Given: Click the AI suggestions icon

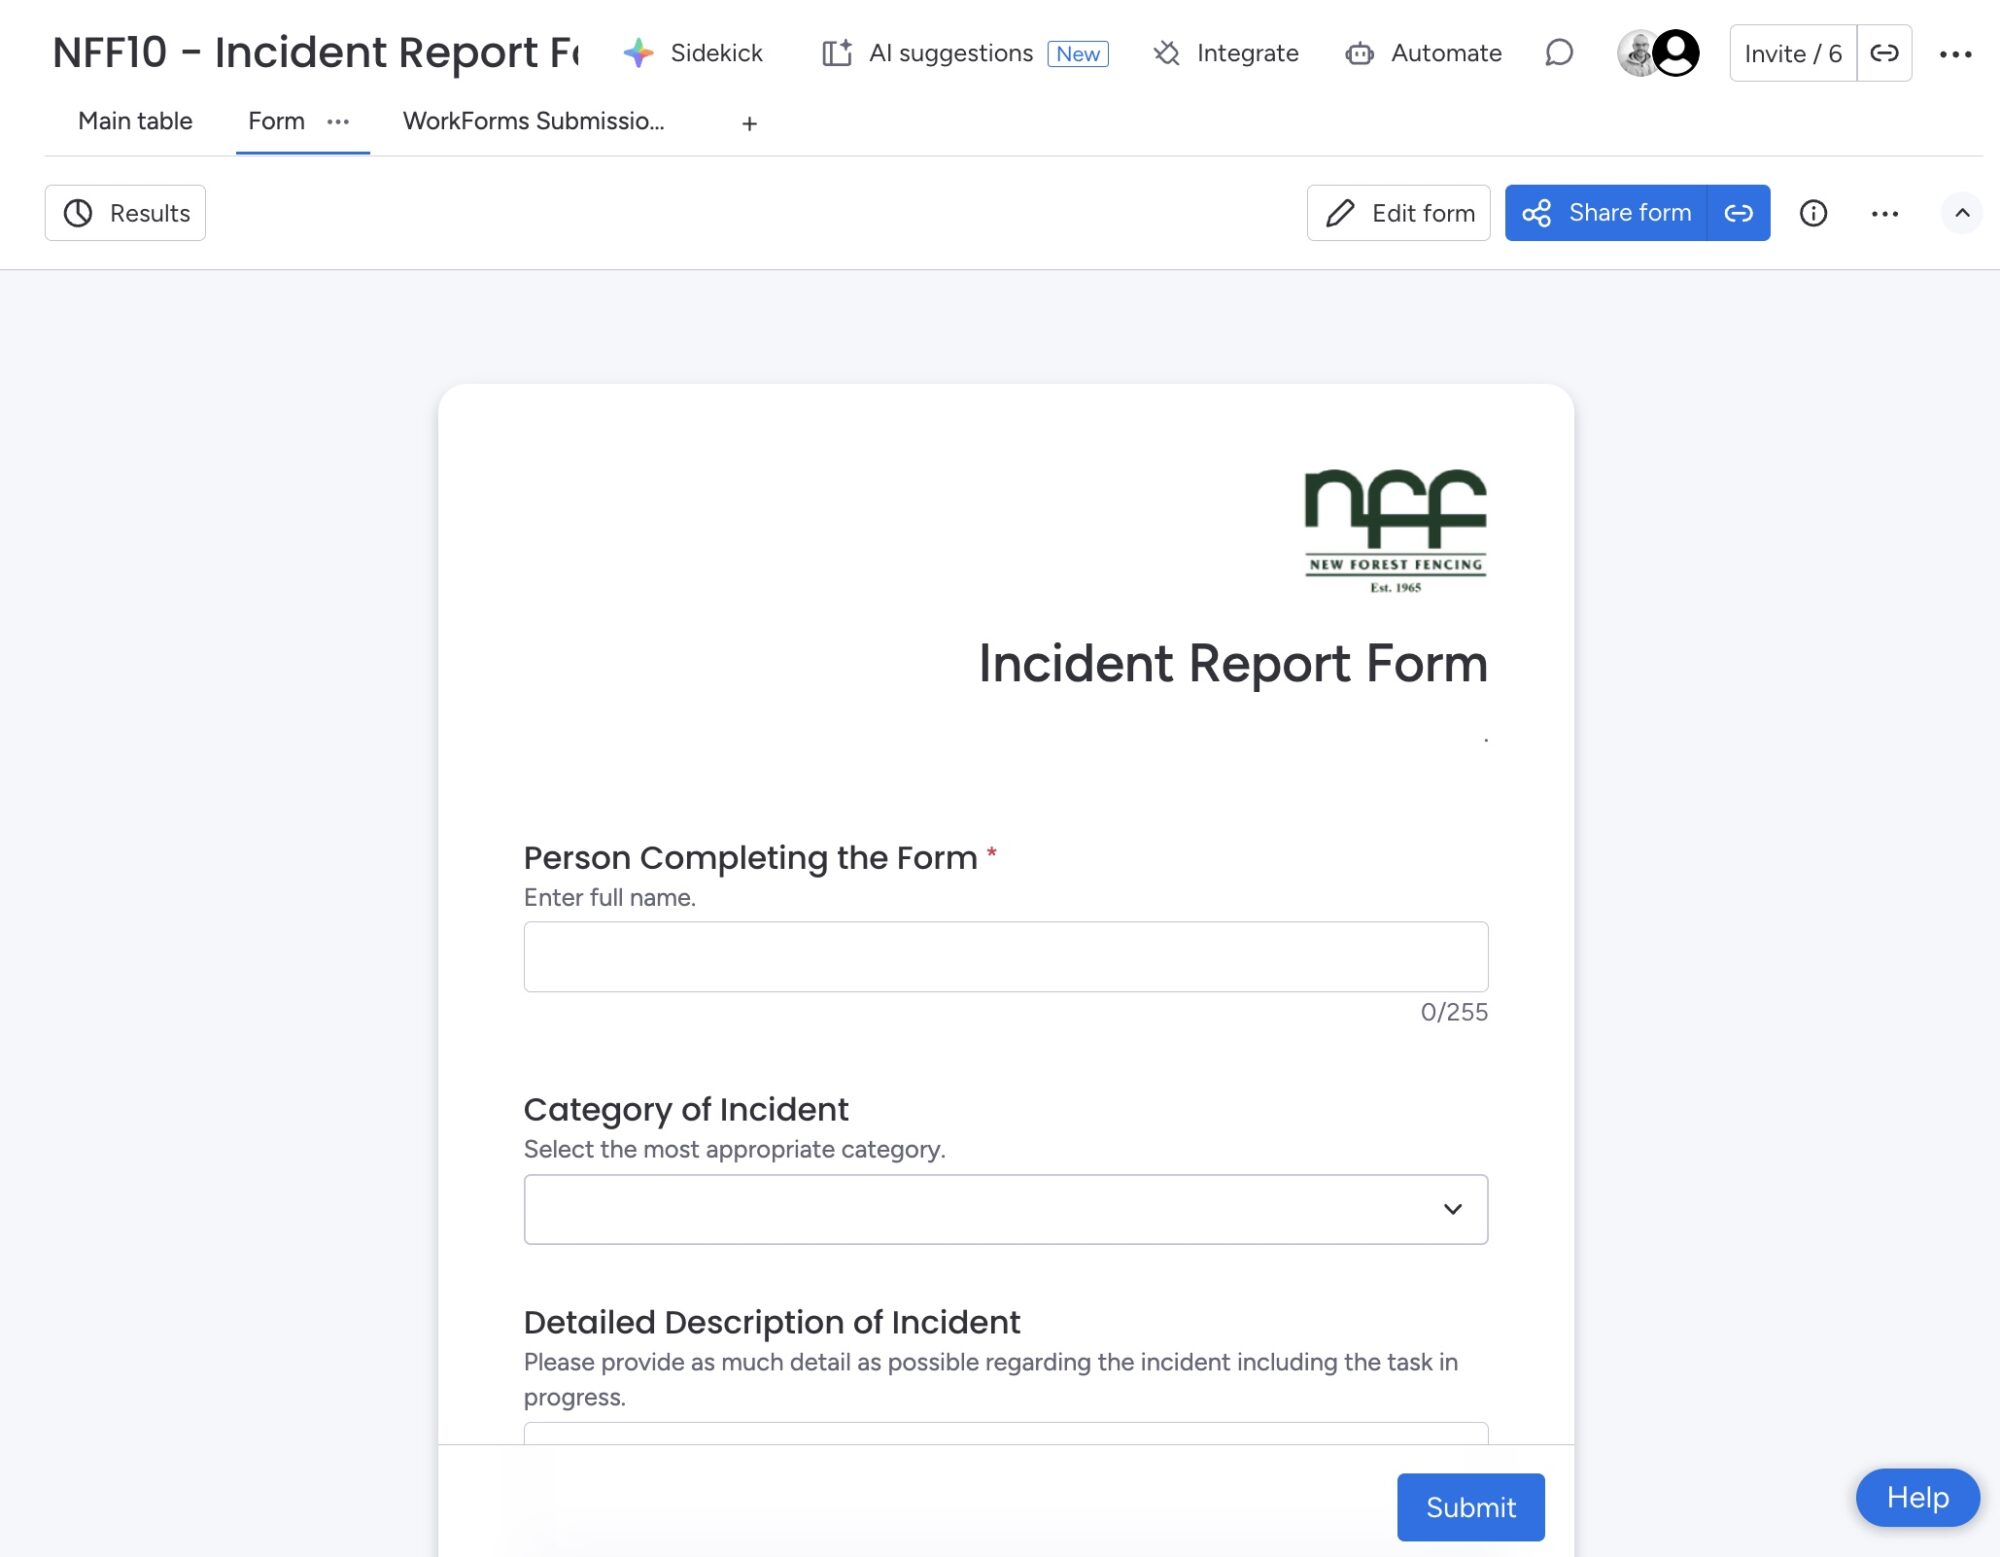Looking at the screenshot, I should pyautogui.click(x=837, y=53).
